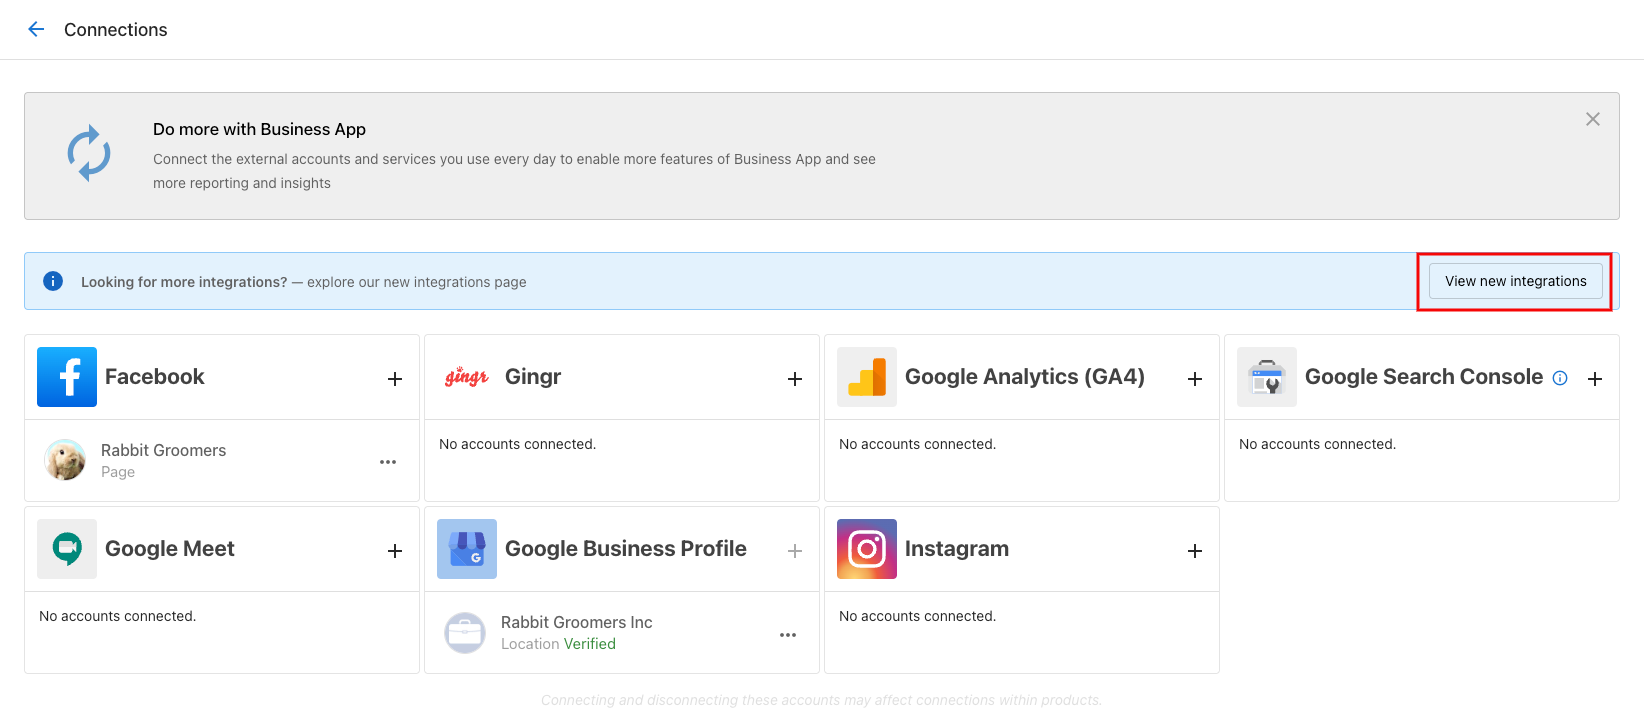Click the Do more with Business App title
Screen dimensions: 1644x720
click(259, 129)
